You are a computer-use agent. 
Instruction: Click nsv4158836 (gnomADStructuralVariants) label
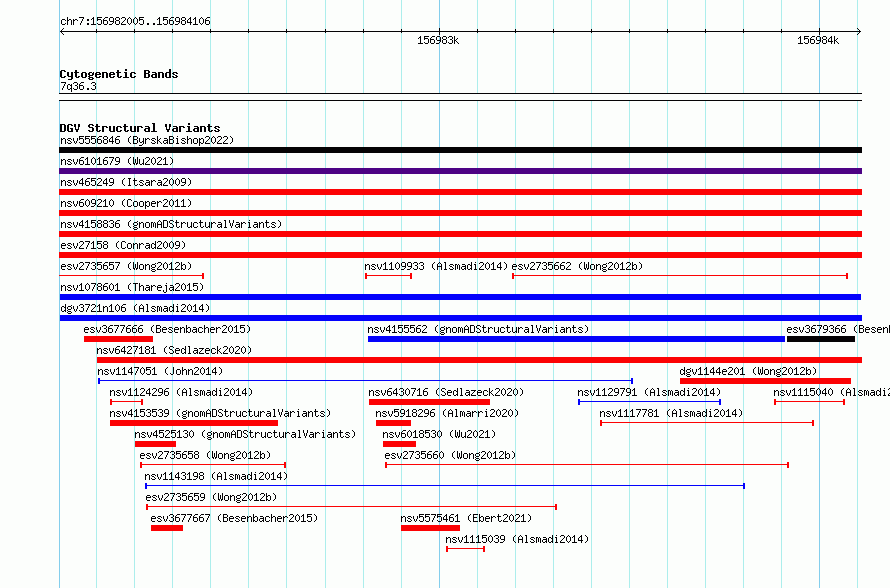coord(171,224)
